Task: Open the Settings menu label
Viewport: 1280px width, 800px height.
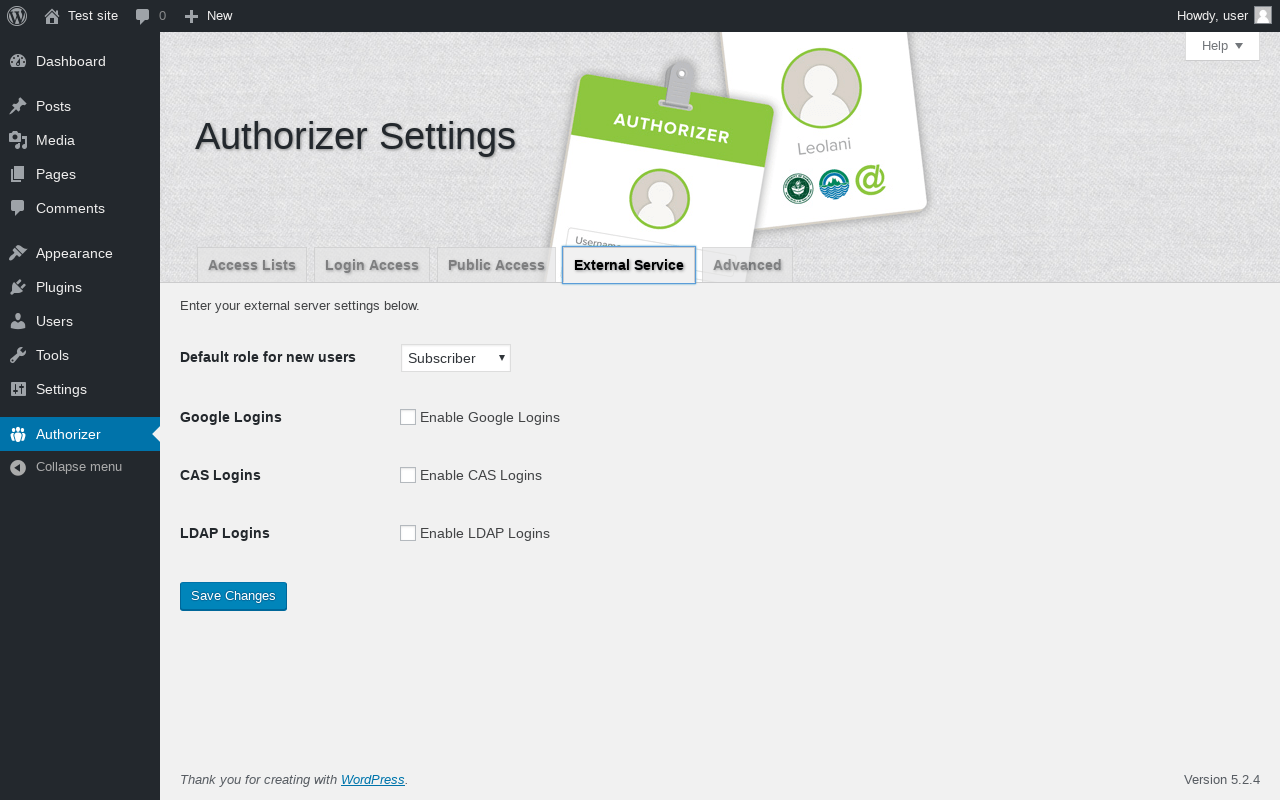Action: pyautogui.click(x=61, y=389)
